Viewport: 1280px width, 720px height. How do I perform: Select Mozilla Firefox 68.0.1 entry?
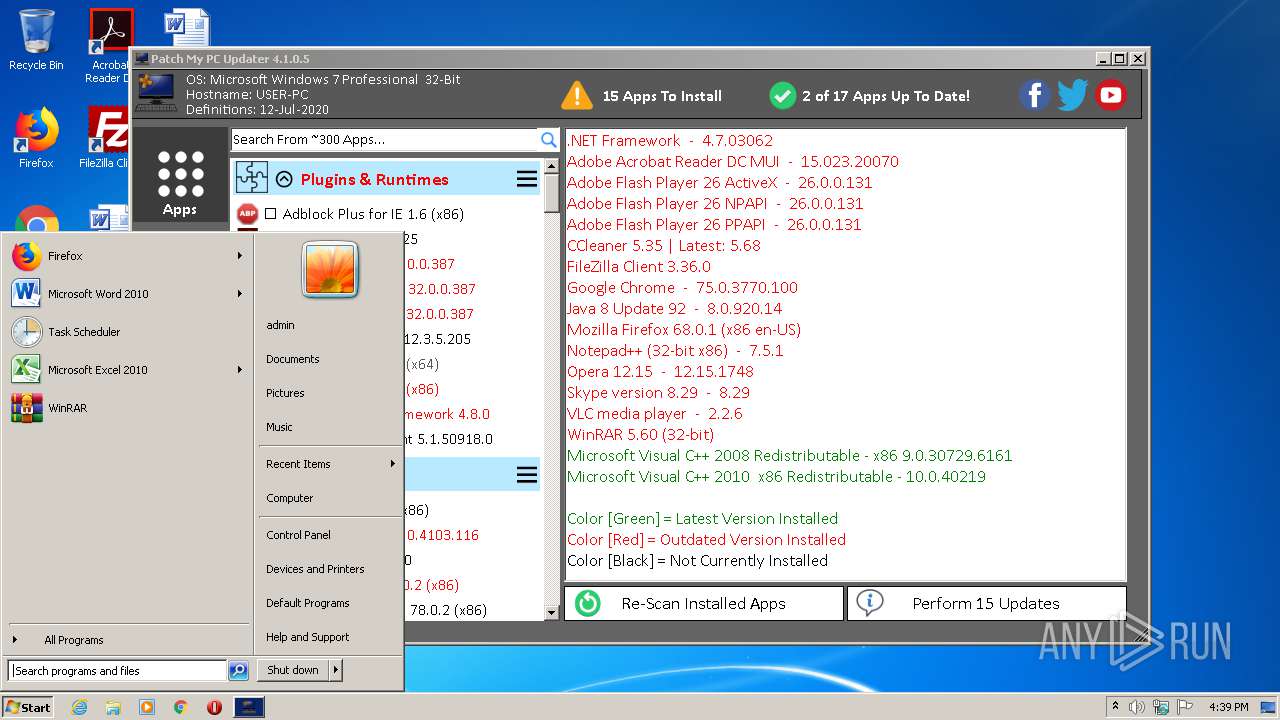point(684,329)
